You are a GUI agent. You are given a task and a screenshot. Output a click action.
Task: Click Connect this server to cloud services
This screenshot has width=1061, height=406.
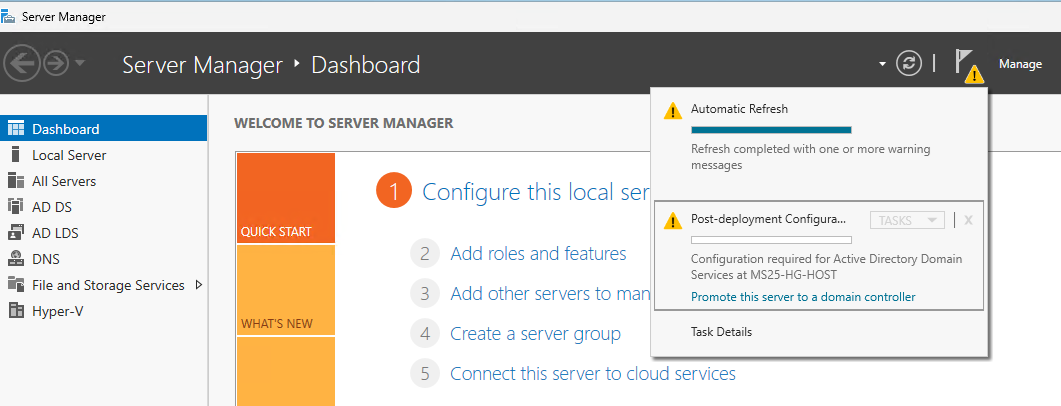593,374
